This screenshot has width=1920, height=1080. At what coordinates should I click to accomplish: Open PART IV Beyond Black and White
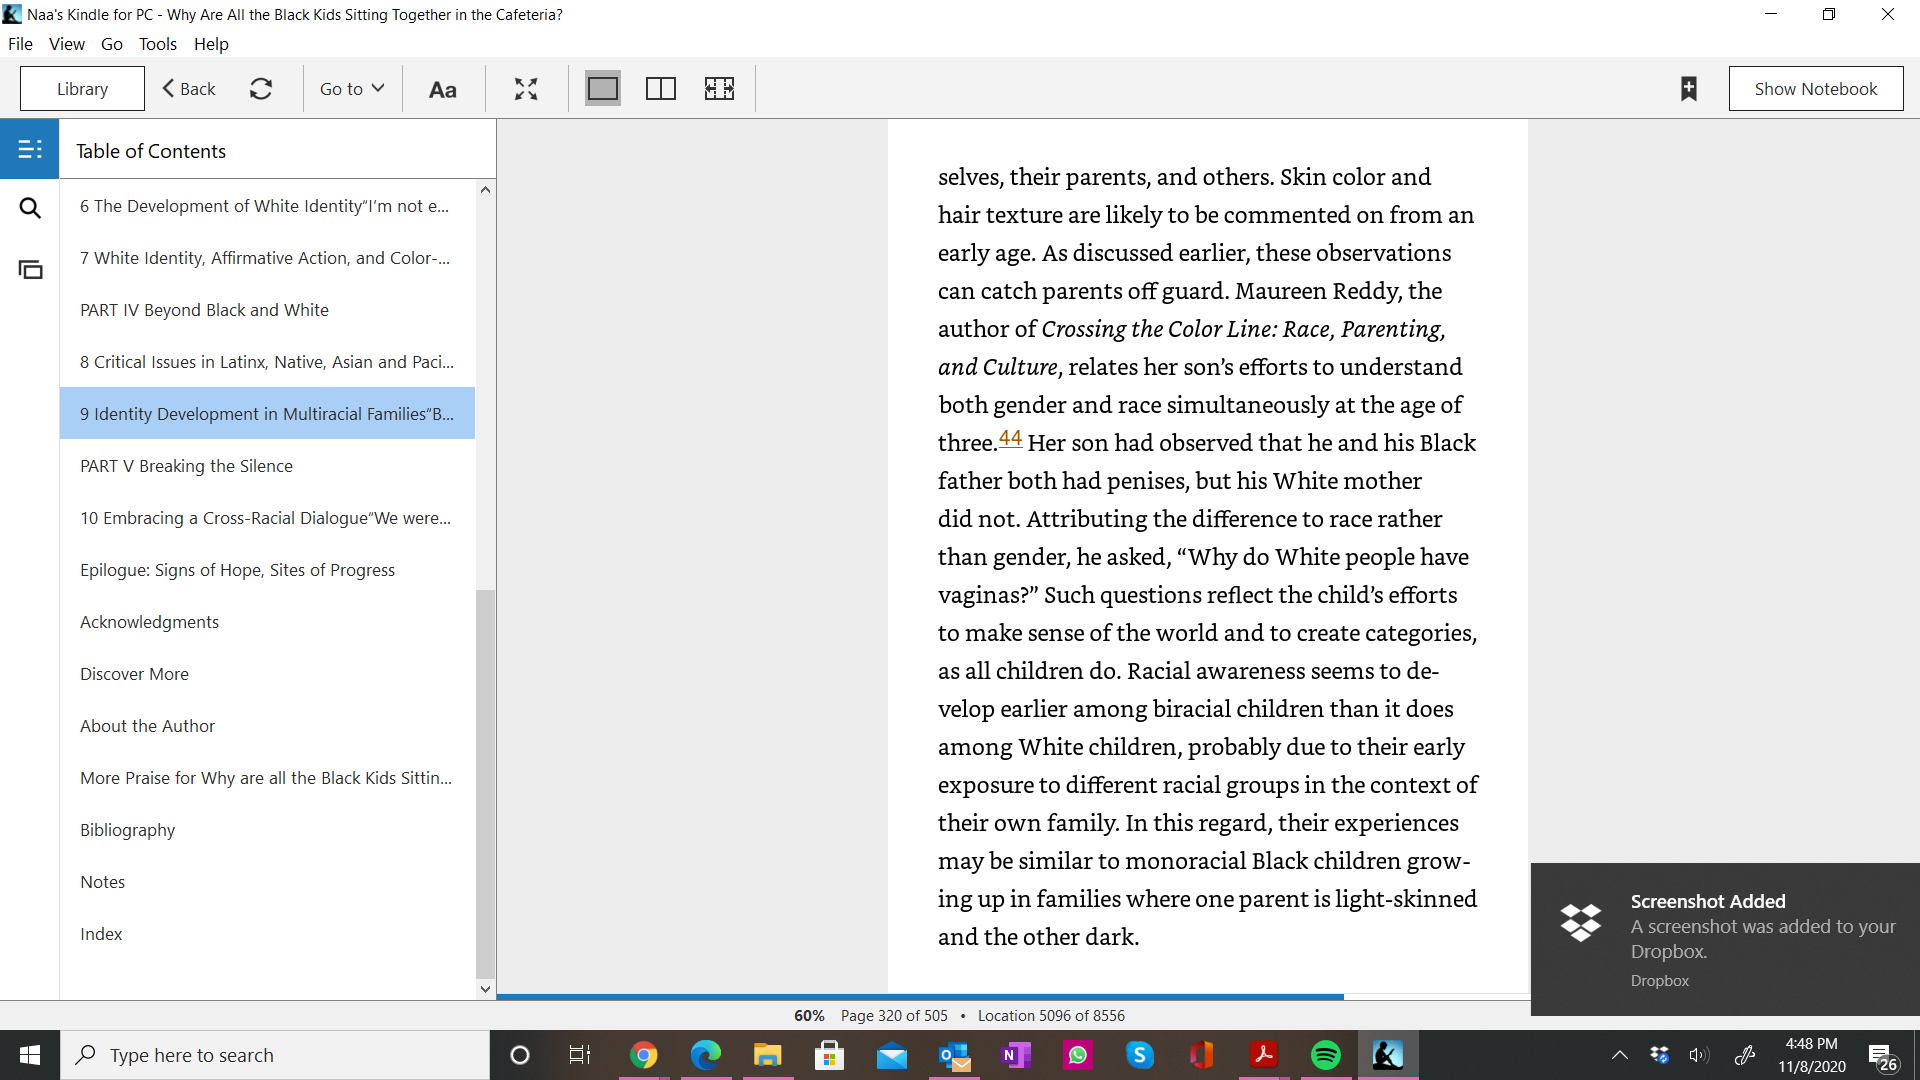point(267,310)
